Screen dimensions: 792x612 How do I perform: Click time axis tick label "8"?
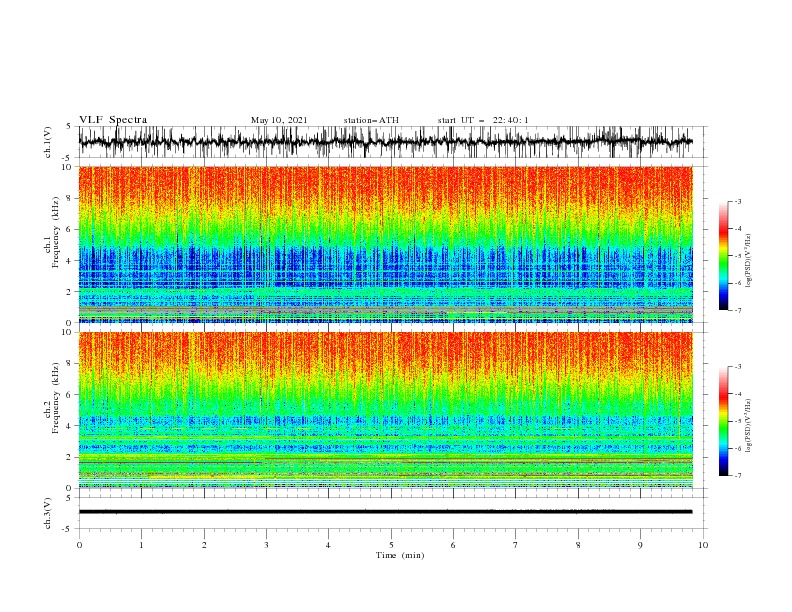[578, 545]
